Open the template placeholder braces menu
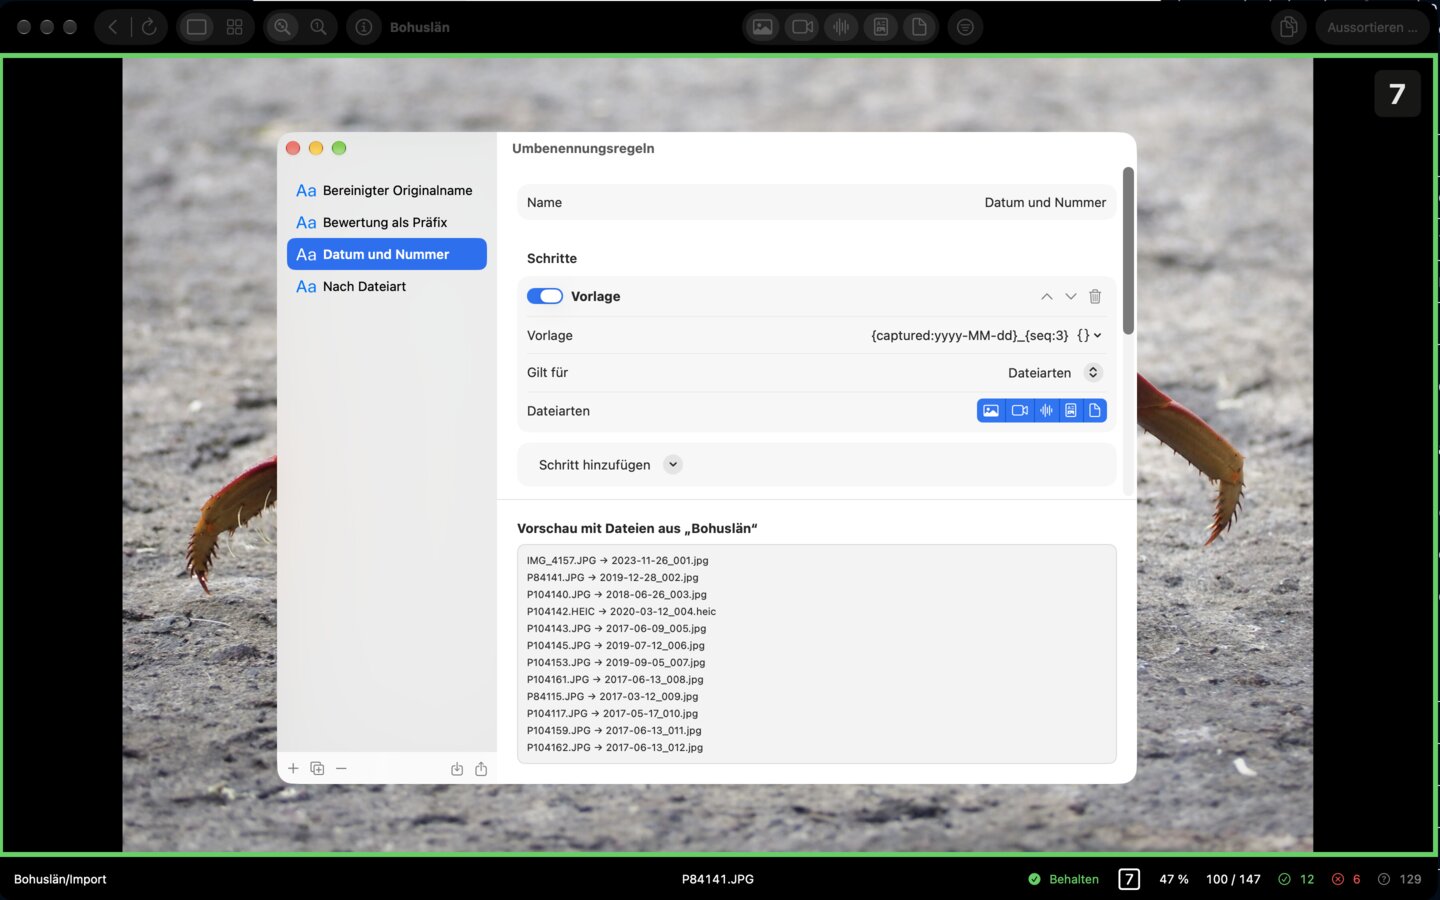 click(x=1089, y=335)
